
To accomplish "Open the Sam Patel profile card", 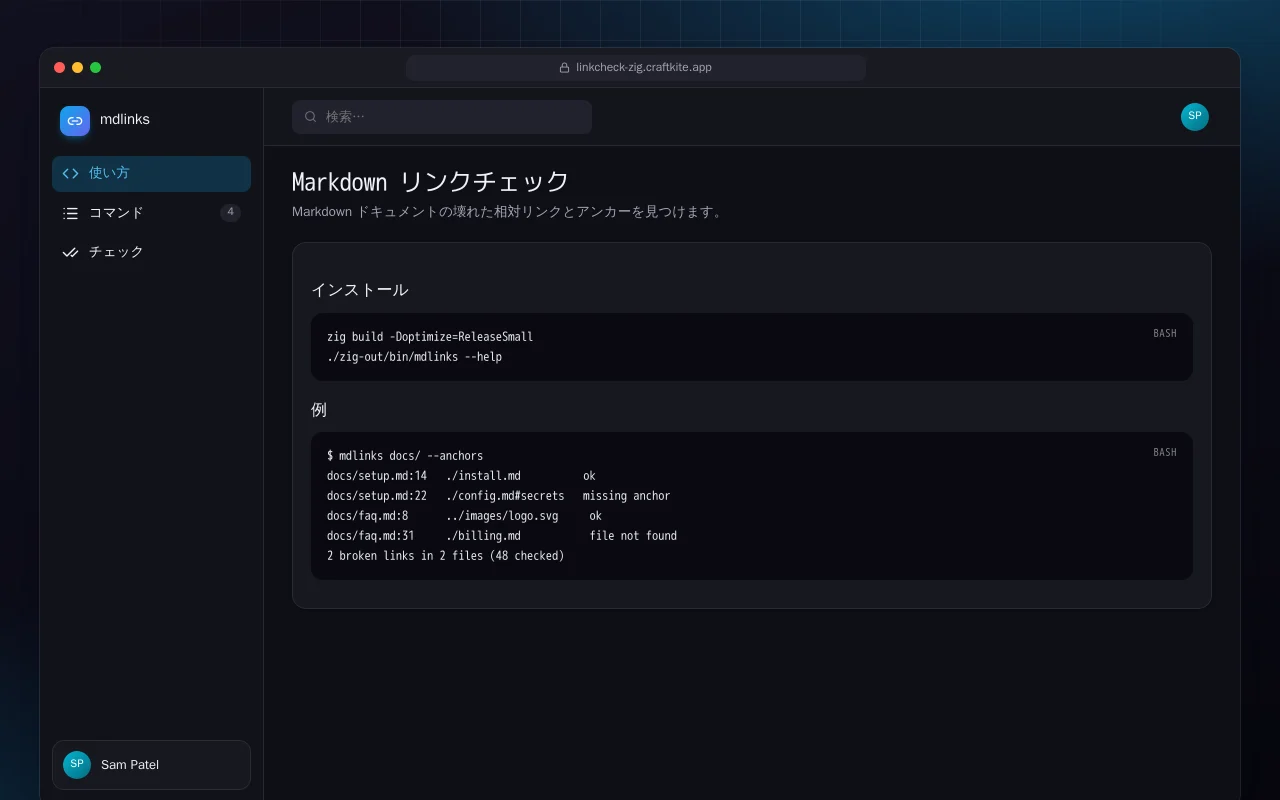I will (x=151, y=765).
